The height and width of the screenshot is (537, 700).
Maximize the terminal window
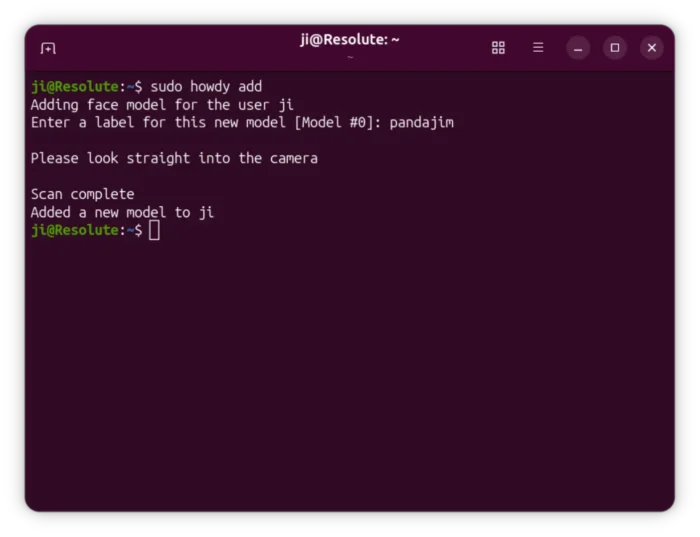click(x=615, y=48)
